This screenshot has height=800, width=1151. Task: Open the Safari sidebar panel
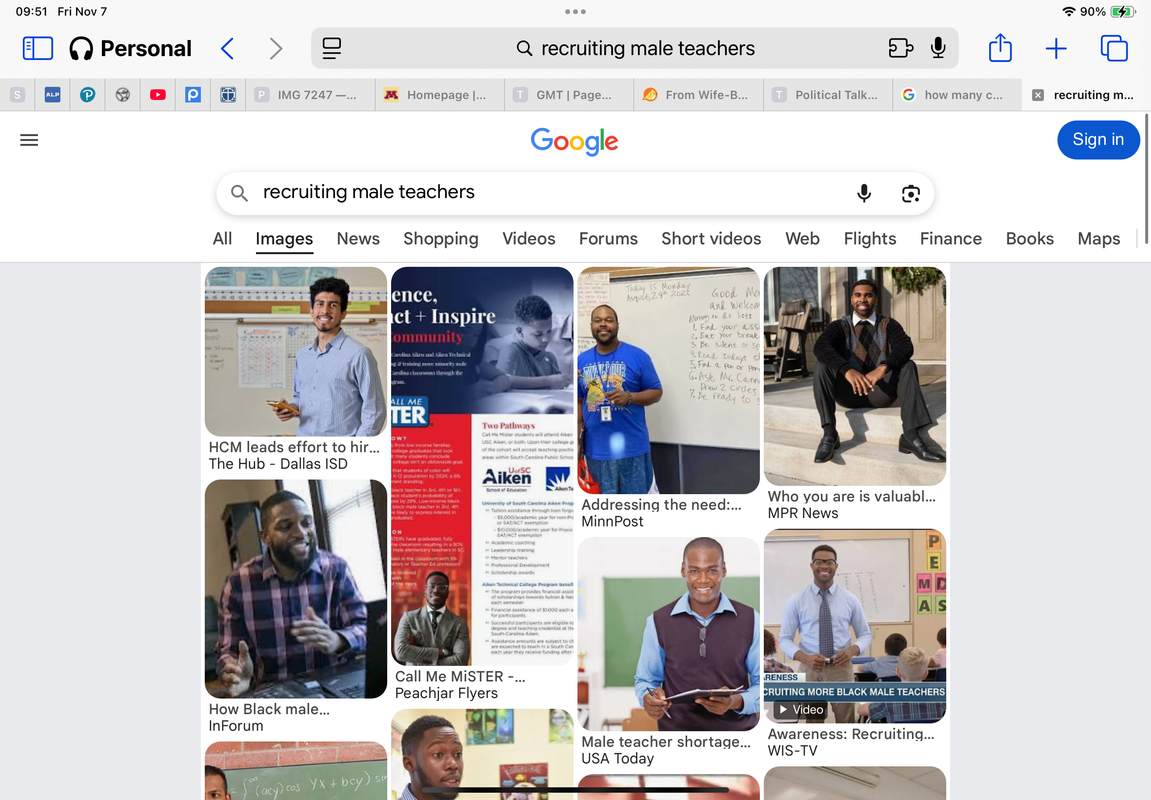[38, 48]
